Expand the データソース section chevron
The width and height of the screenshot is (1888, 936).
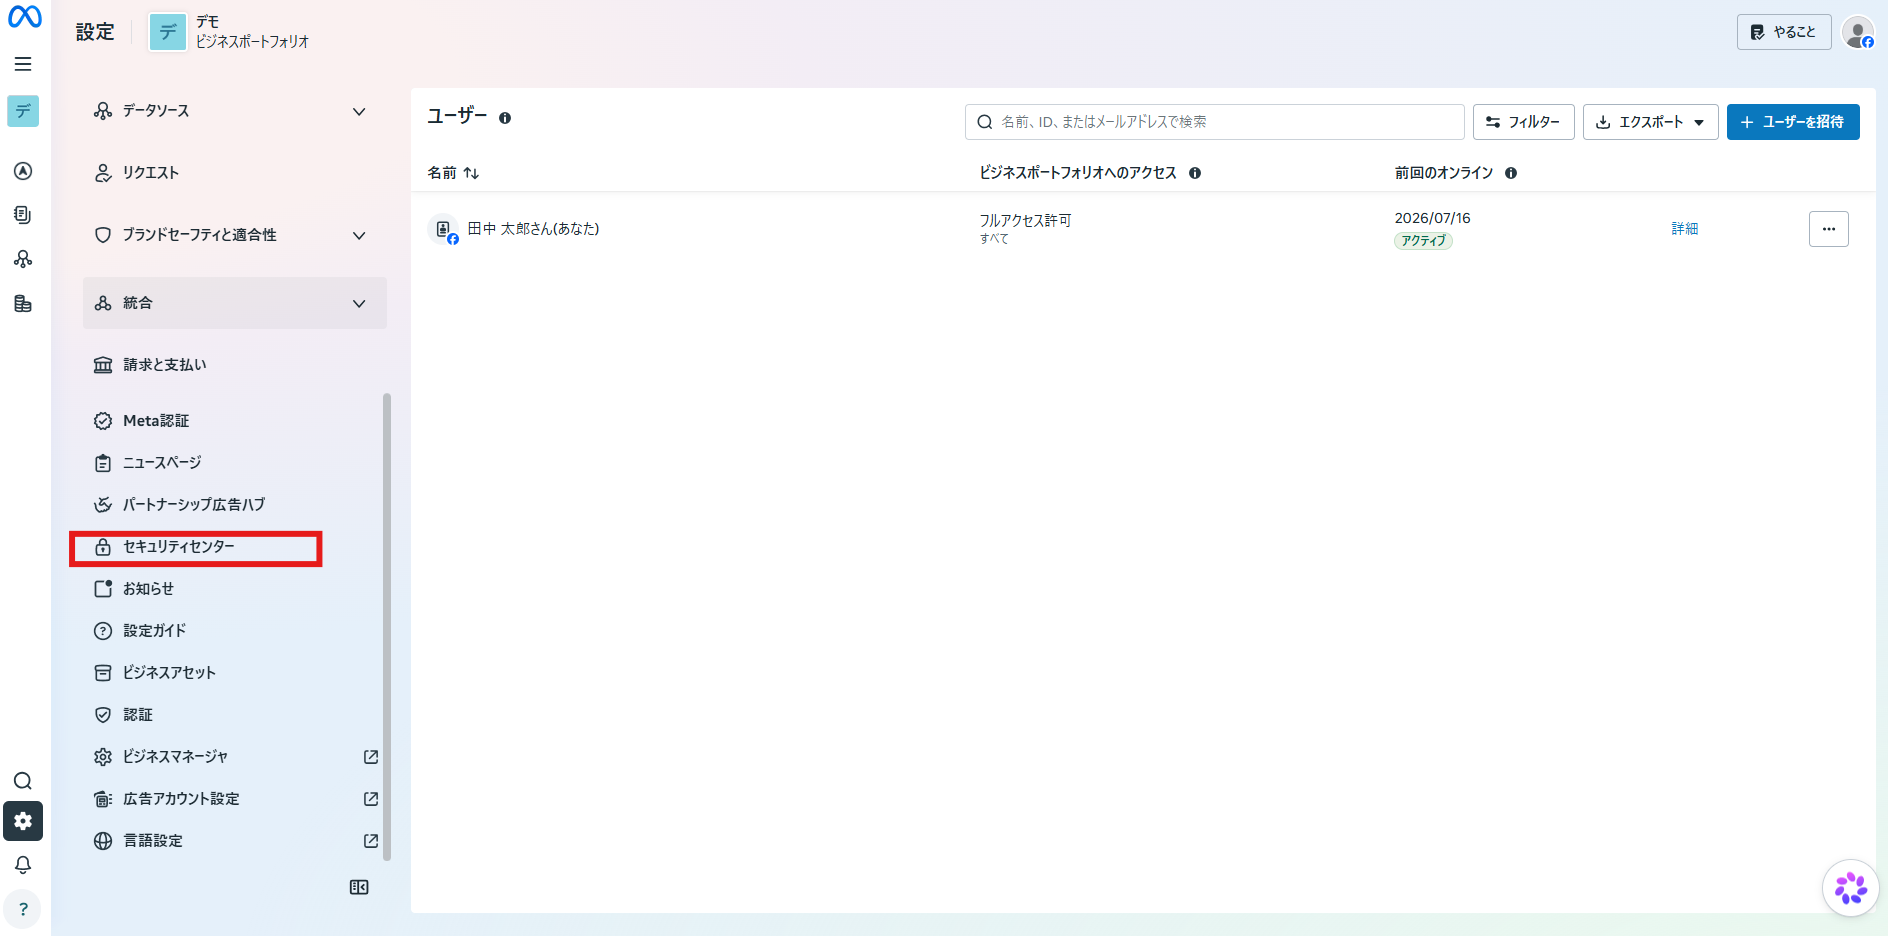(359, 111)
